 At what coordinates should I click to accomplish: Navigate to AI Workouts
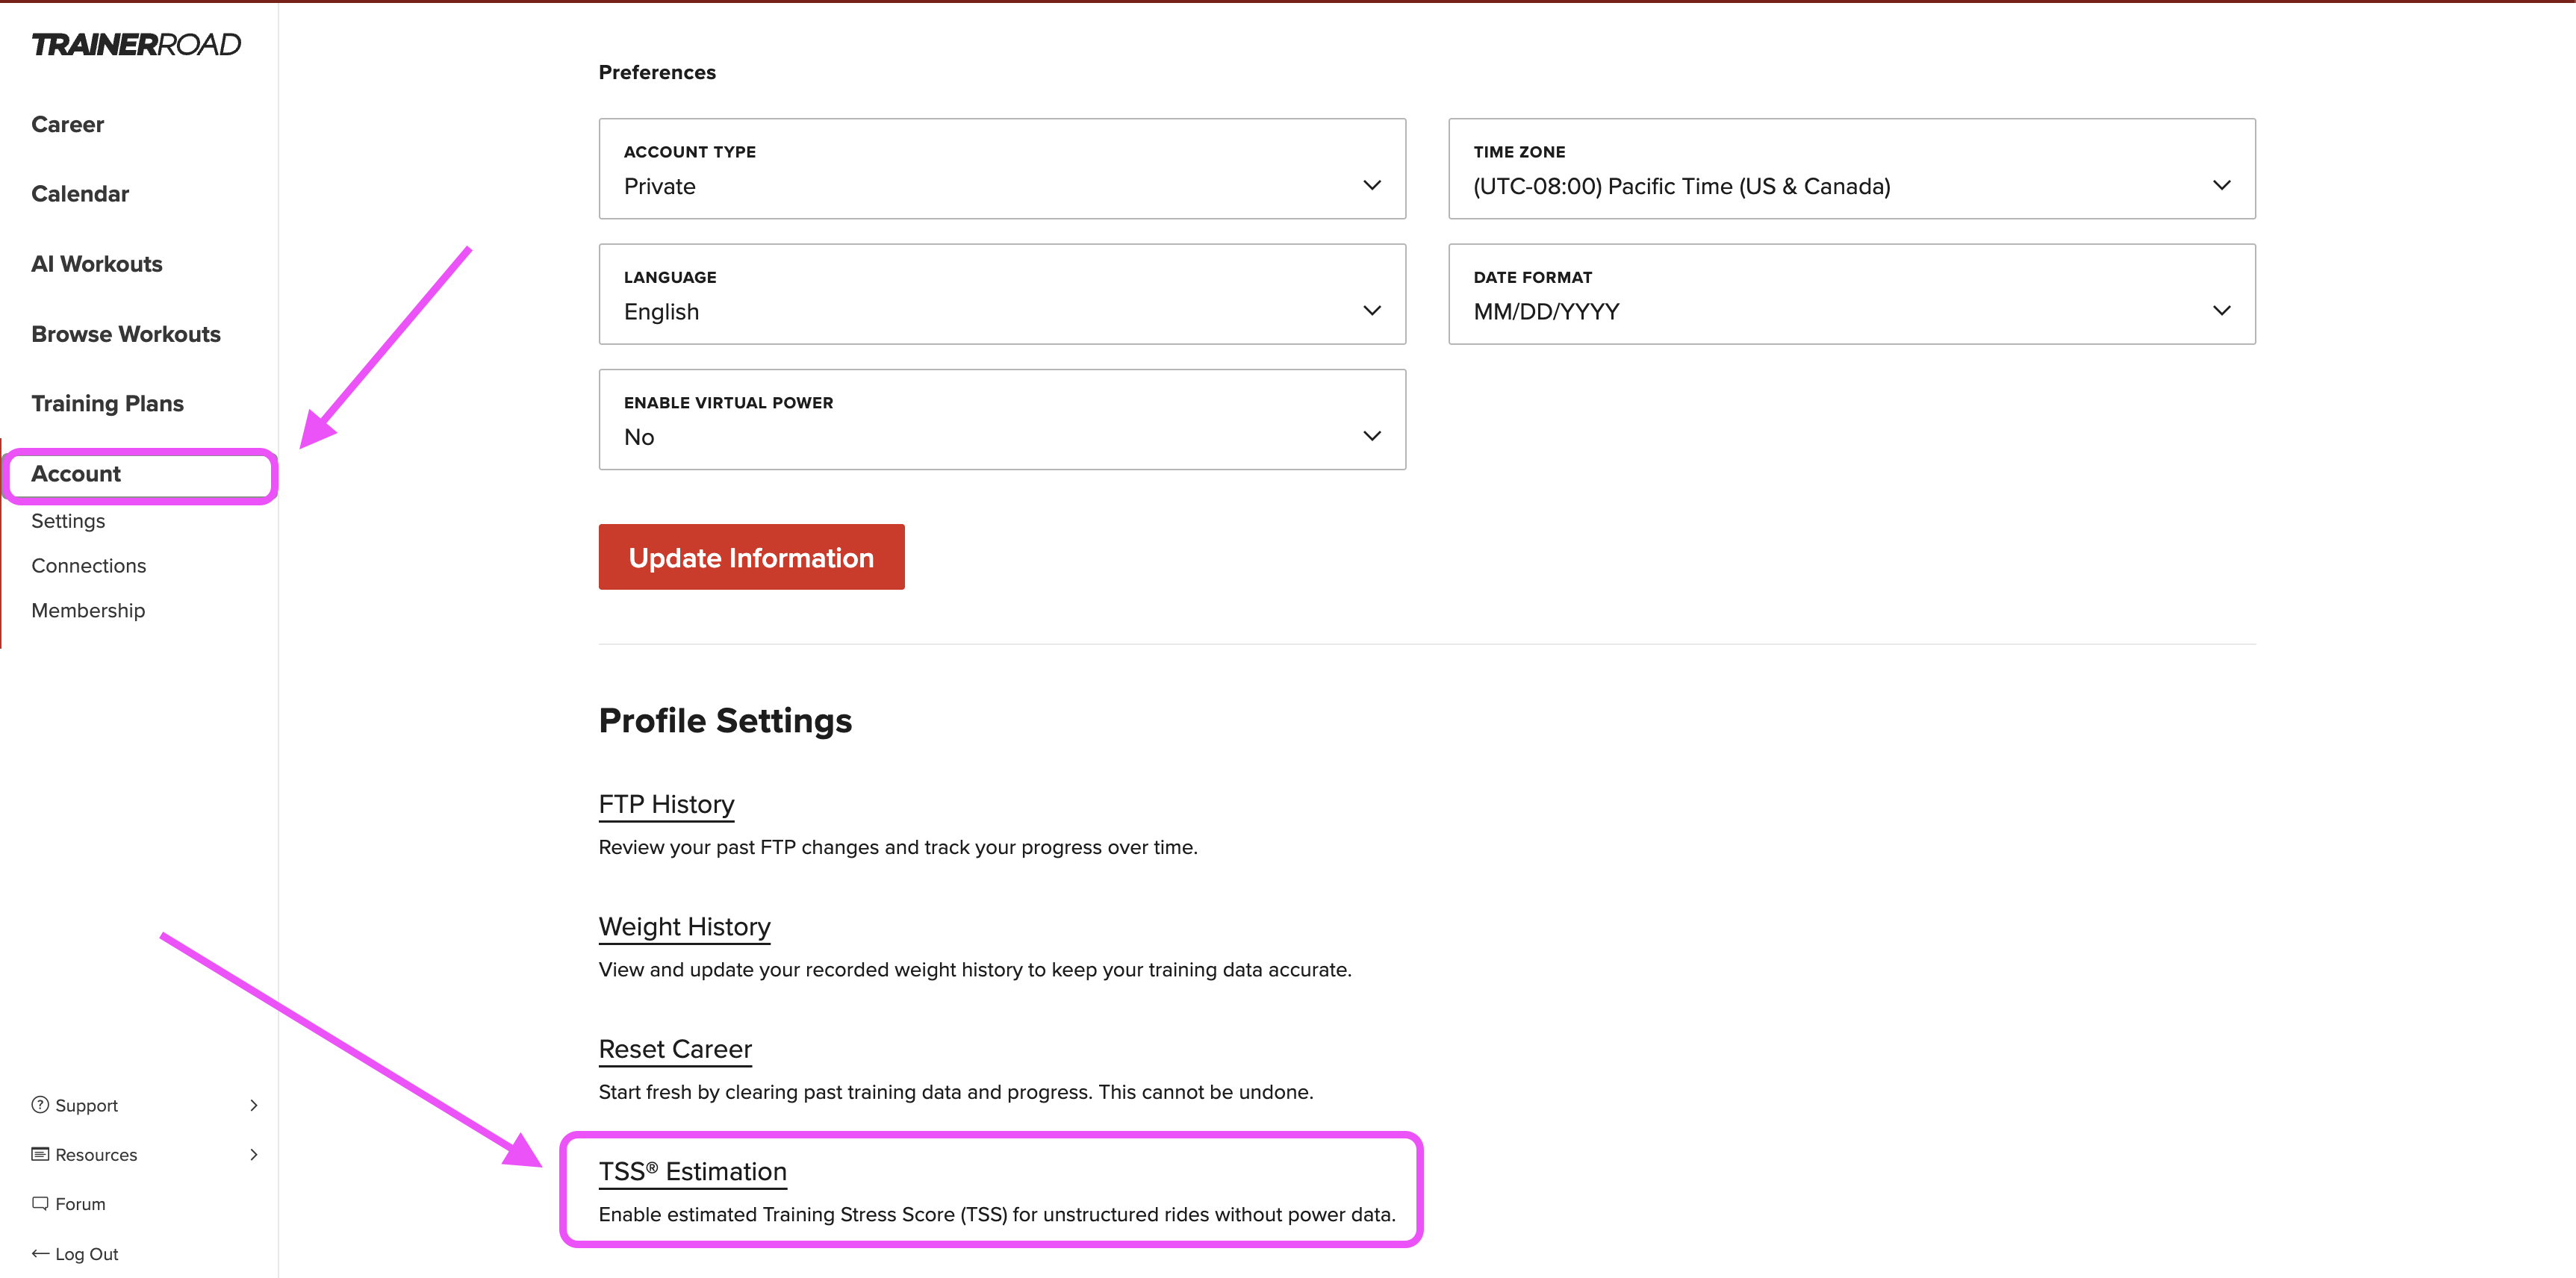(97, 264)
